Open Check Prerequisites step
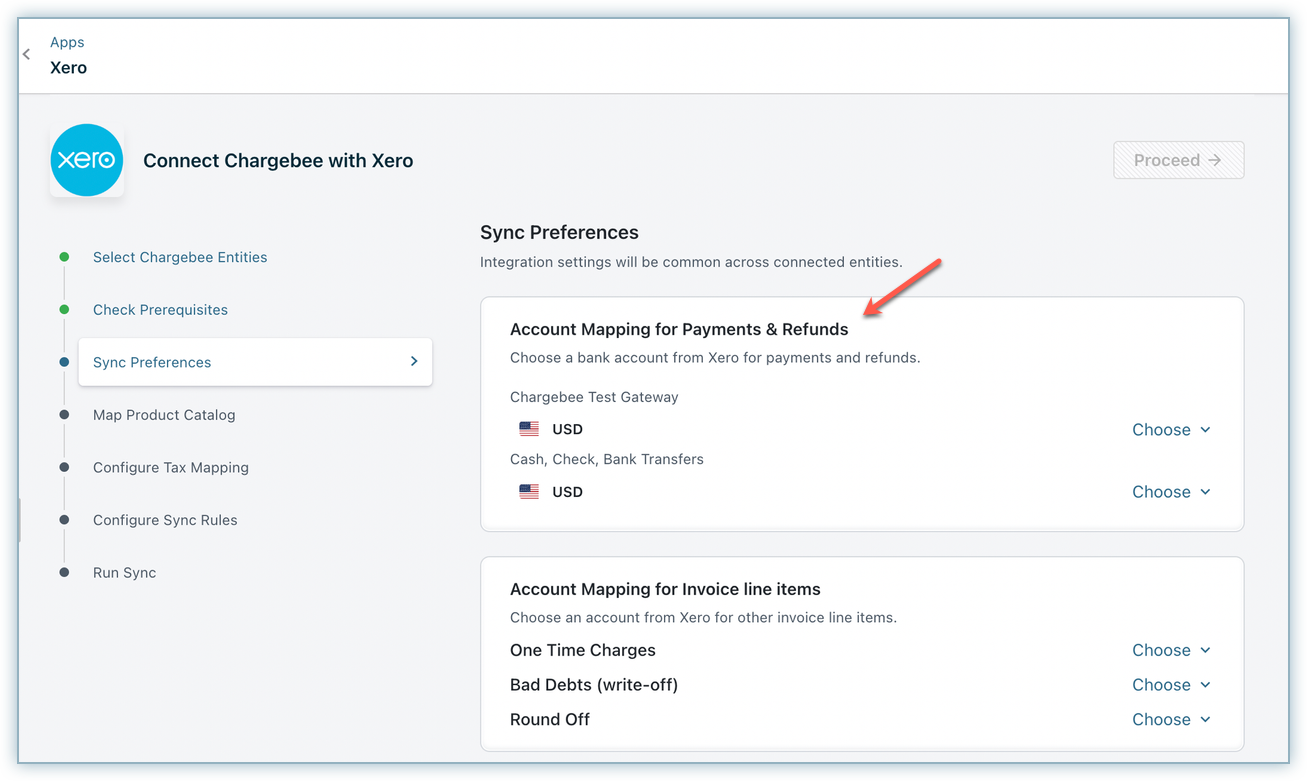The height and width of the screenshot is (781, 1307). (160, 310)
